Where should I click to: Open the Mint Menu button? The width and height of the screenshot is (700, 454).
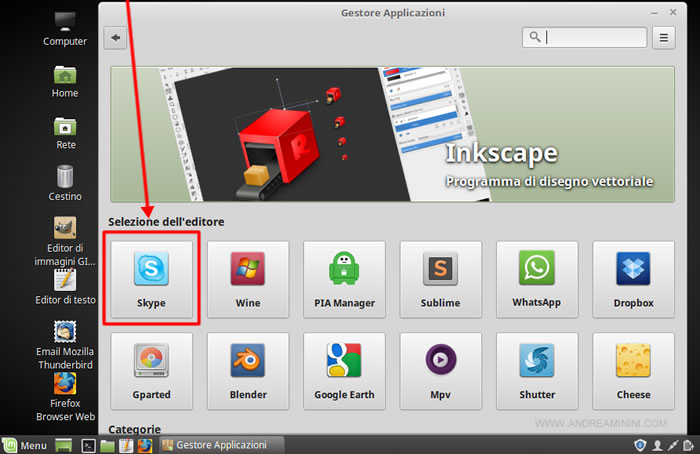(25, 445)
